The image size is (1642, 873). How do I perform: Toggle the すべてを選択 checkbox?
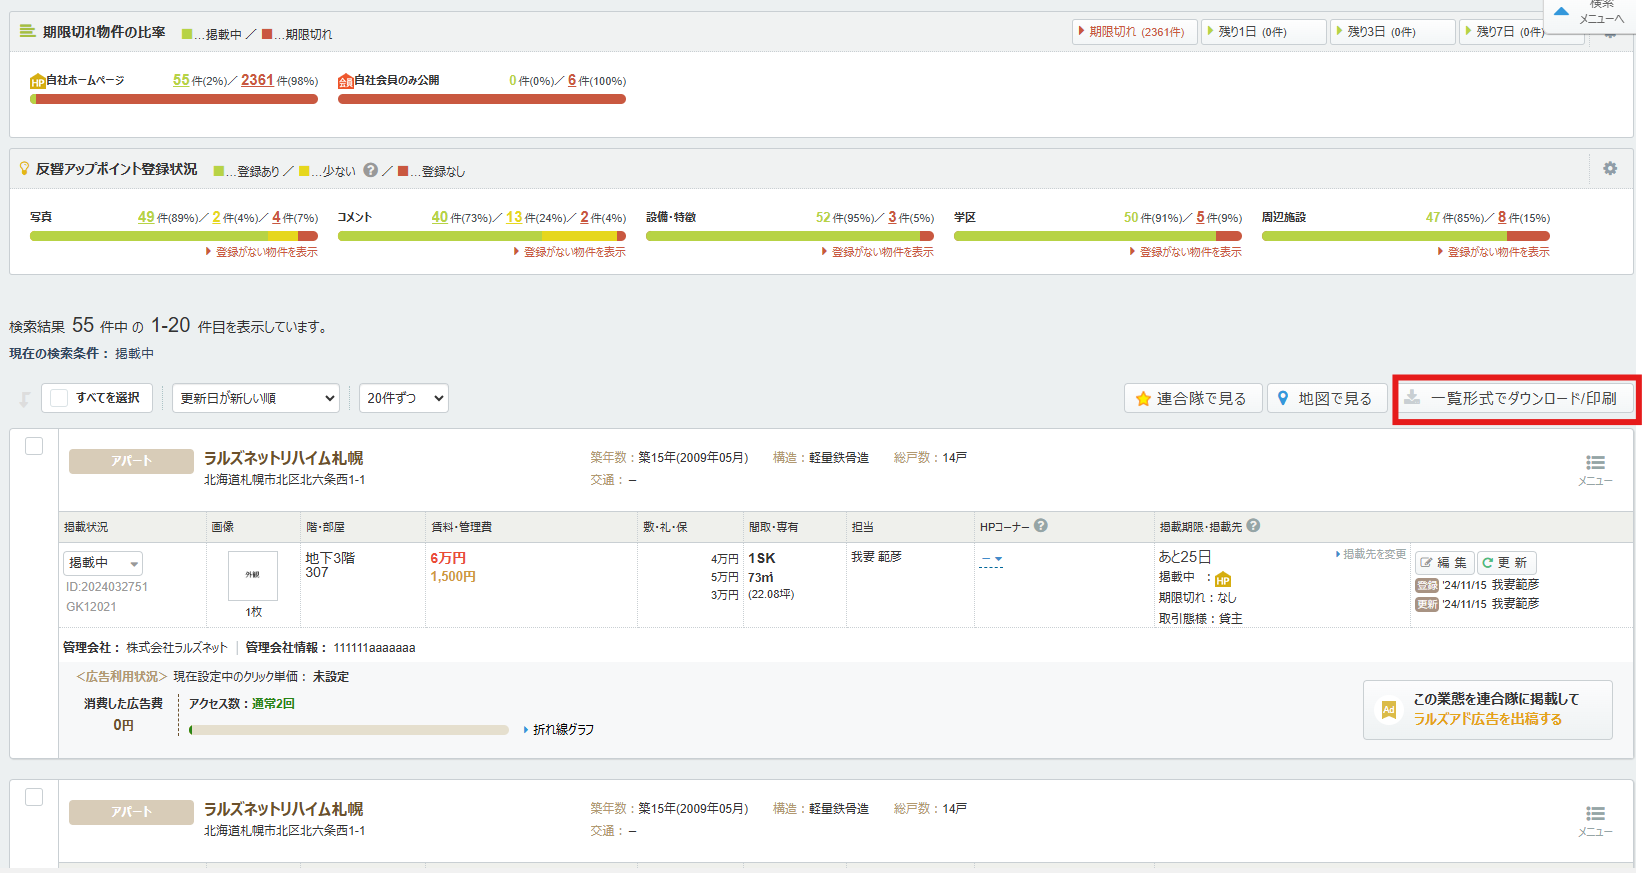pyautogui.click(x=60, y=398)
